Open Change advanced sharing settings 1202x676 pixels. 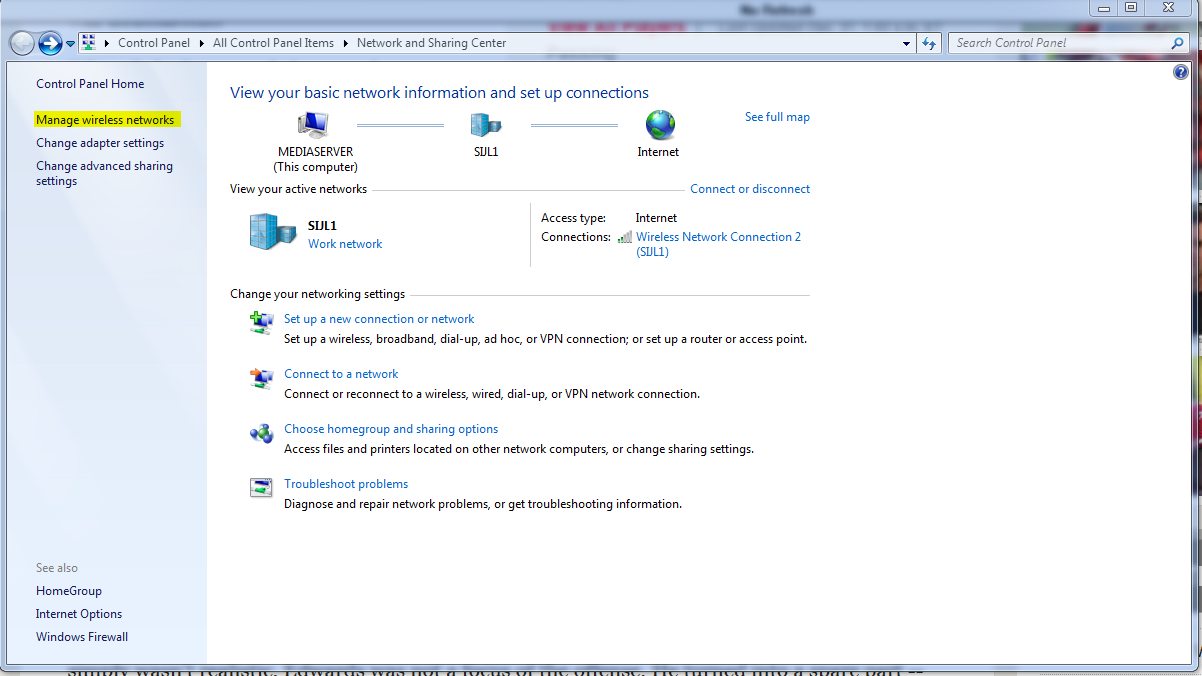pos(104,174)
